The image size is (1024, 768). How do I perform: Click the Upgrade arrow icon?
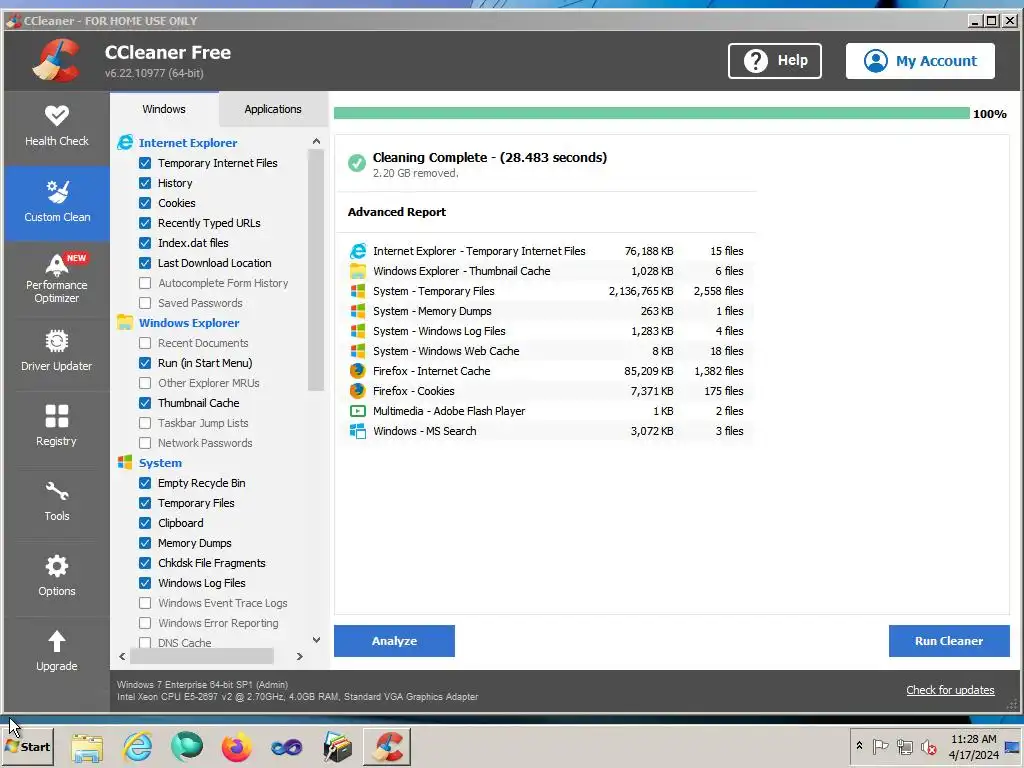pos(57,641)
